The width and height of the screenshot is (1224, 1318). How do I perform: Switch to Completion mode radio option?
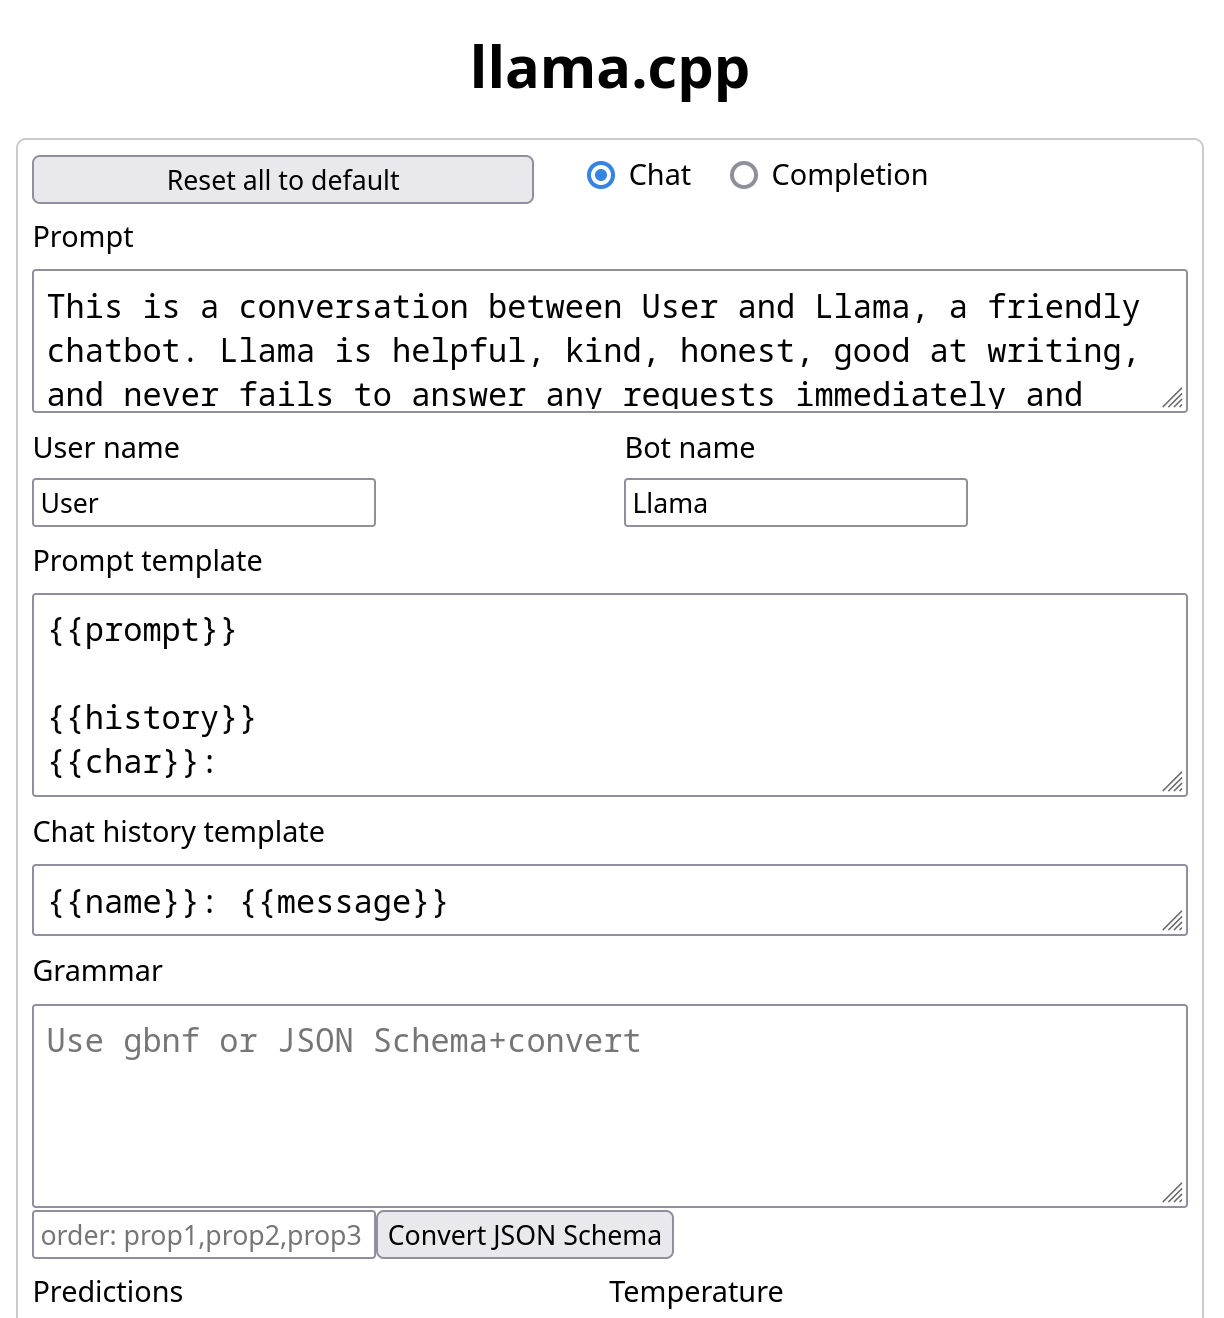pyautogui.click(x=744, y=176)
